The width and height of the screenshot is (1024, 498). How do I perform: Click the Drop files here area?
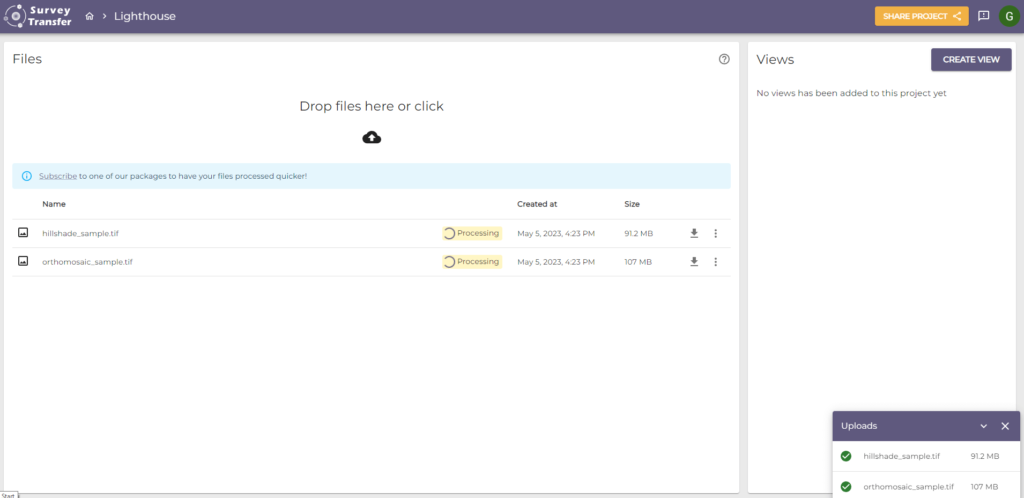tap(371, 106)
